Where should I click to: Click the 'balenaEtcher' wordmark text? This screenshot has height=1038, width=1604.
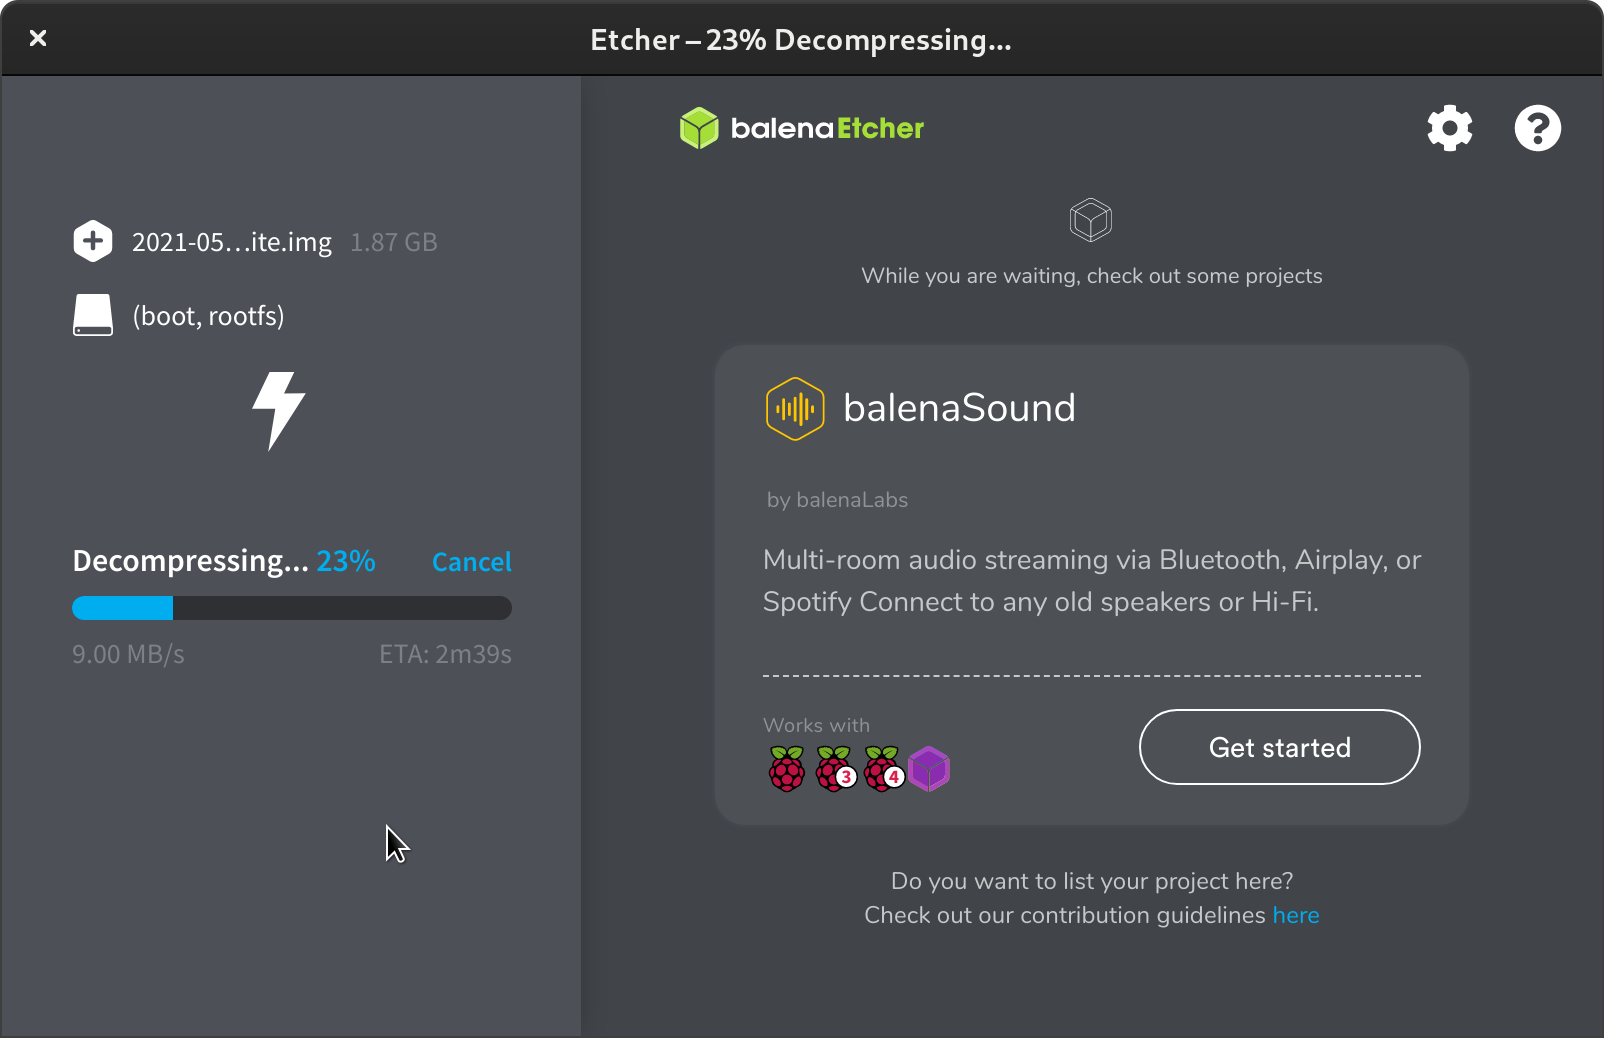point(827,128)
